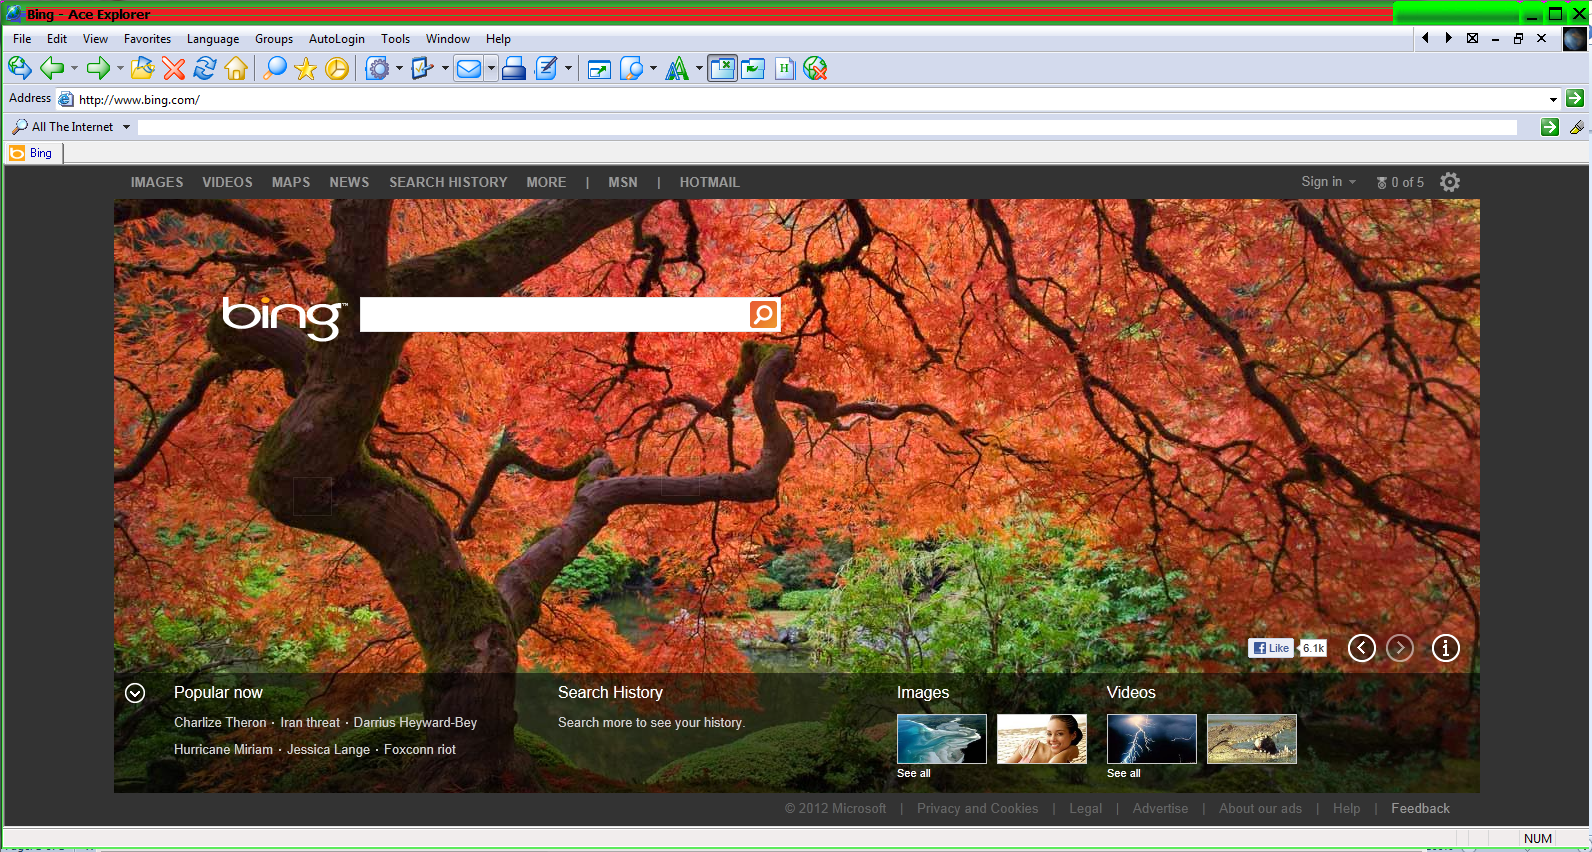Image resolution: width=1592 pixels, height=852 pixels.
Task: Click the highlighter pen icon on search bar
Action: 1577,127
